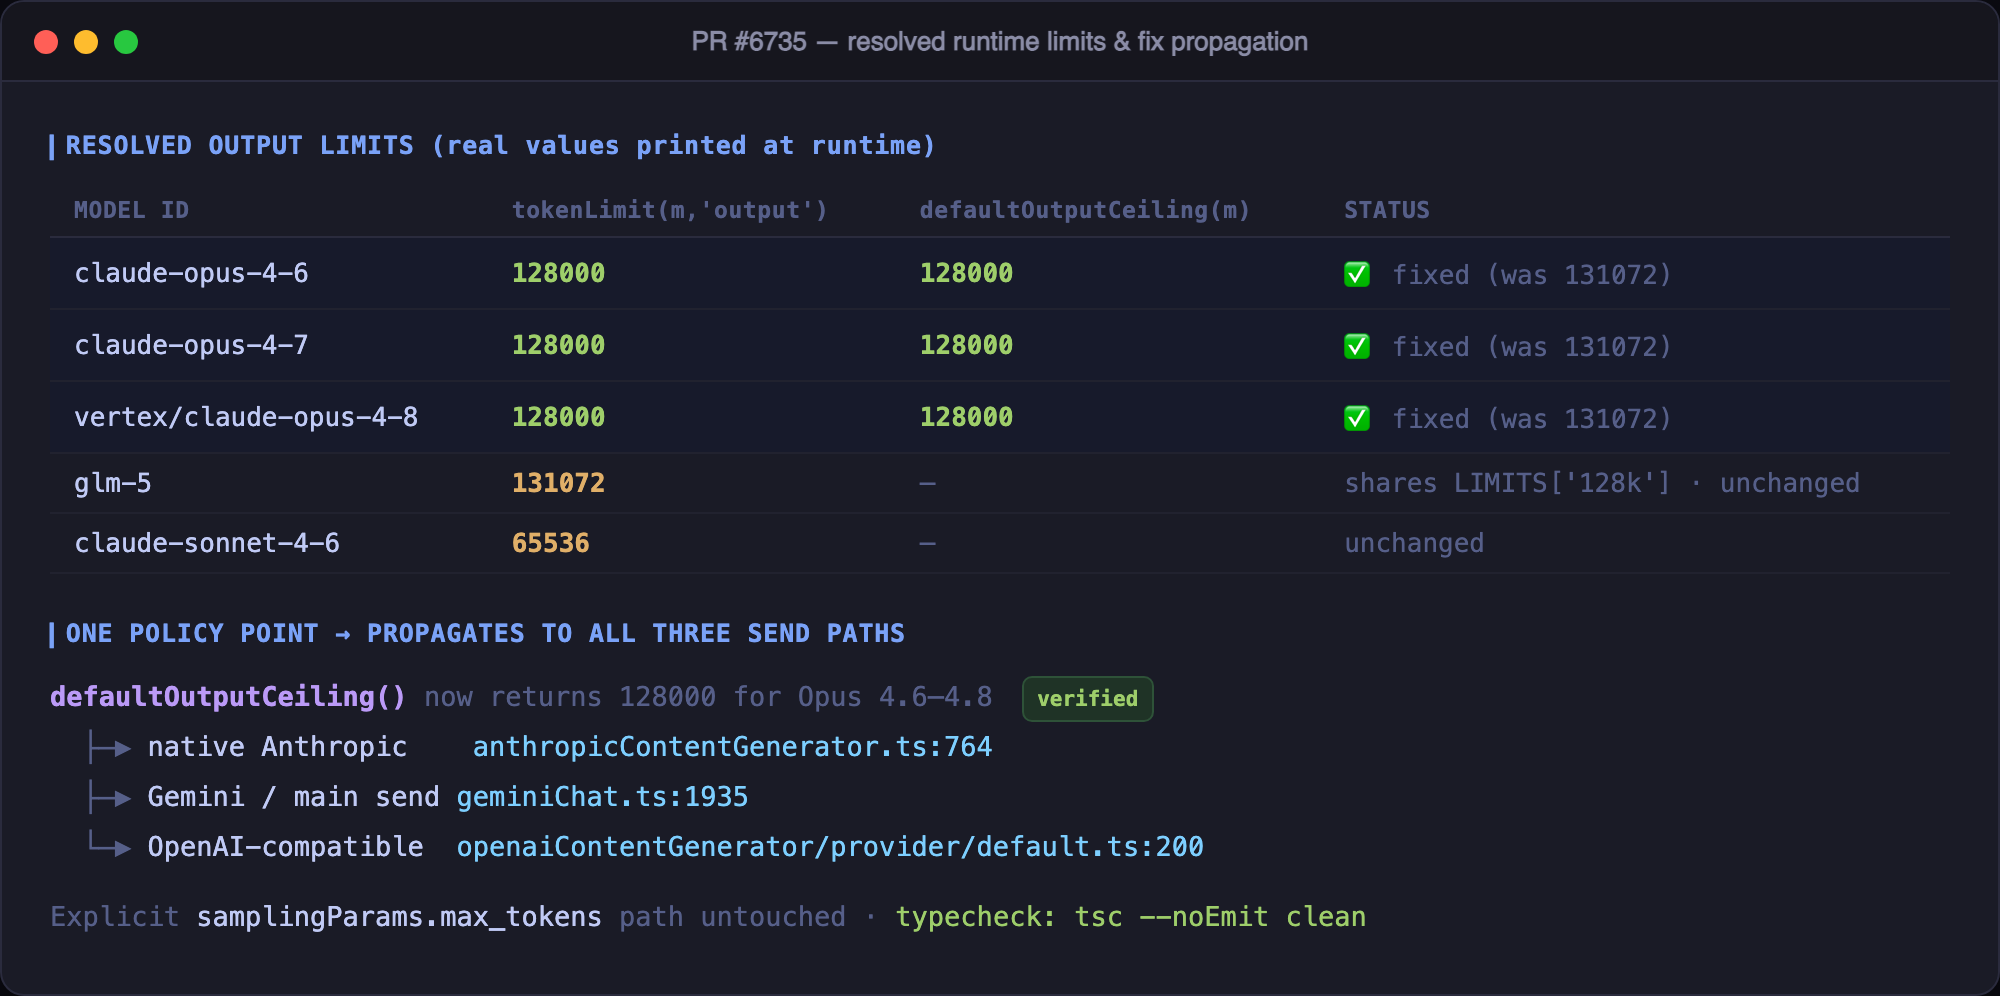Click the claude-opus-4-6 model ID
Screen dimensions: 2000x996
pos(191,273)
